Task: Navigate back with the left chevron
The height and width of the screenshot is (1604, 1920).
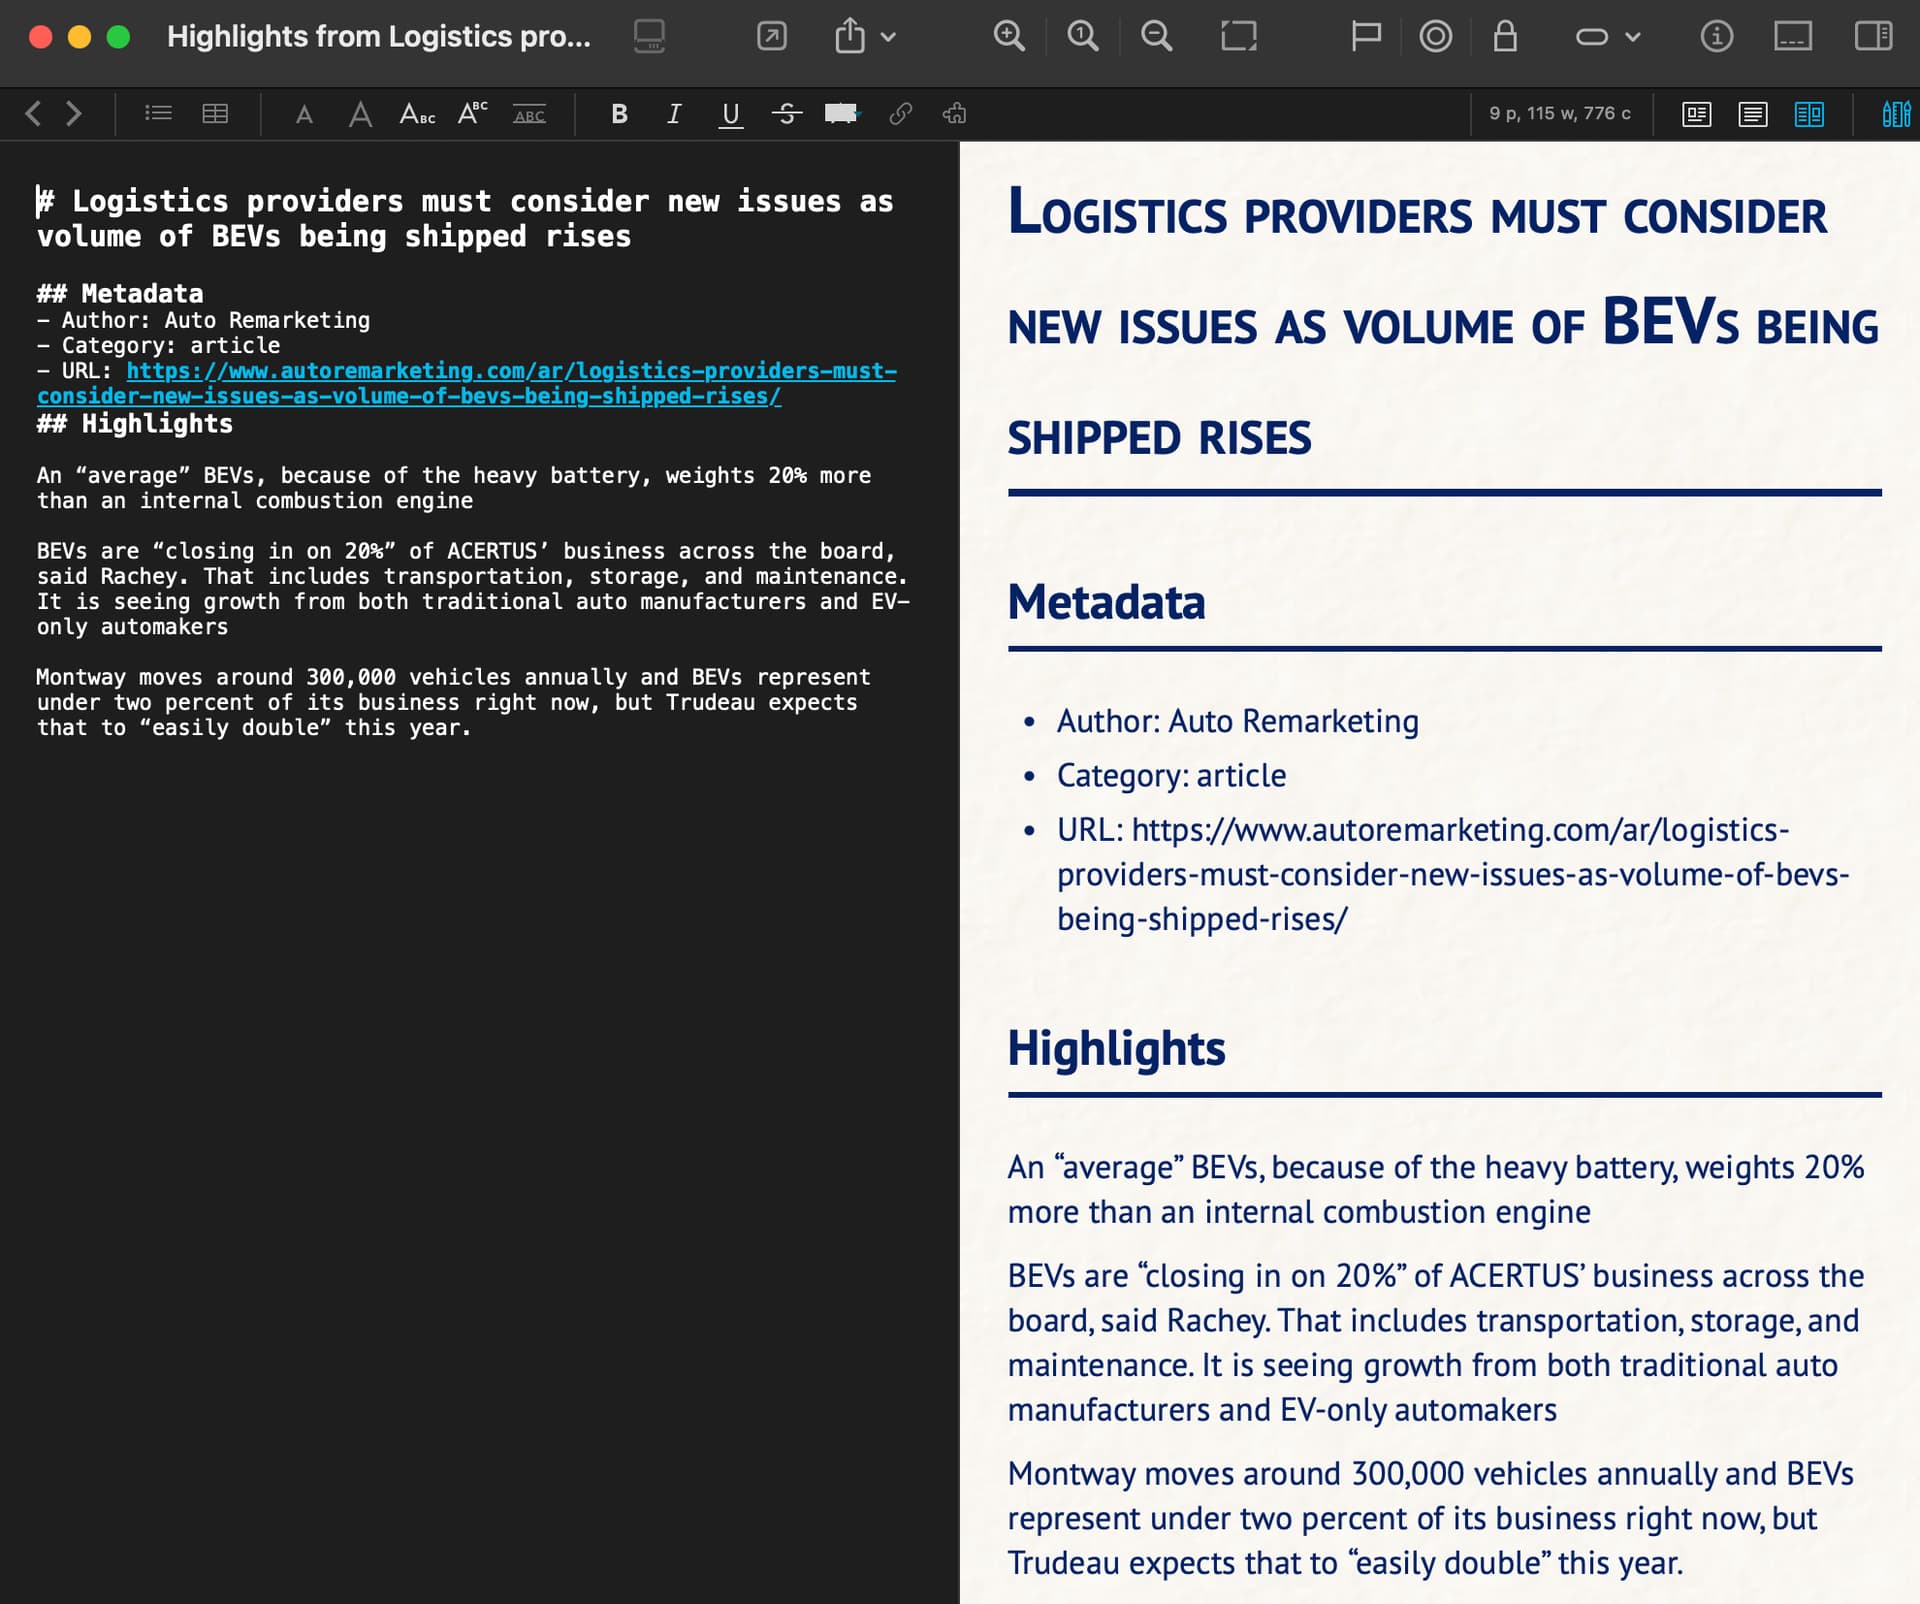Action: [33, 114]
